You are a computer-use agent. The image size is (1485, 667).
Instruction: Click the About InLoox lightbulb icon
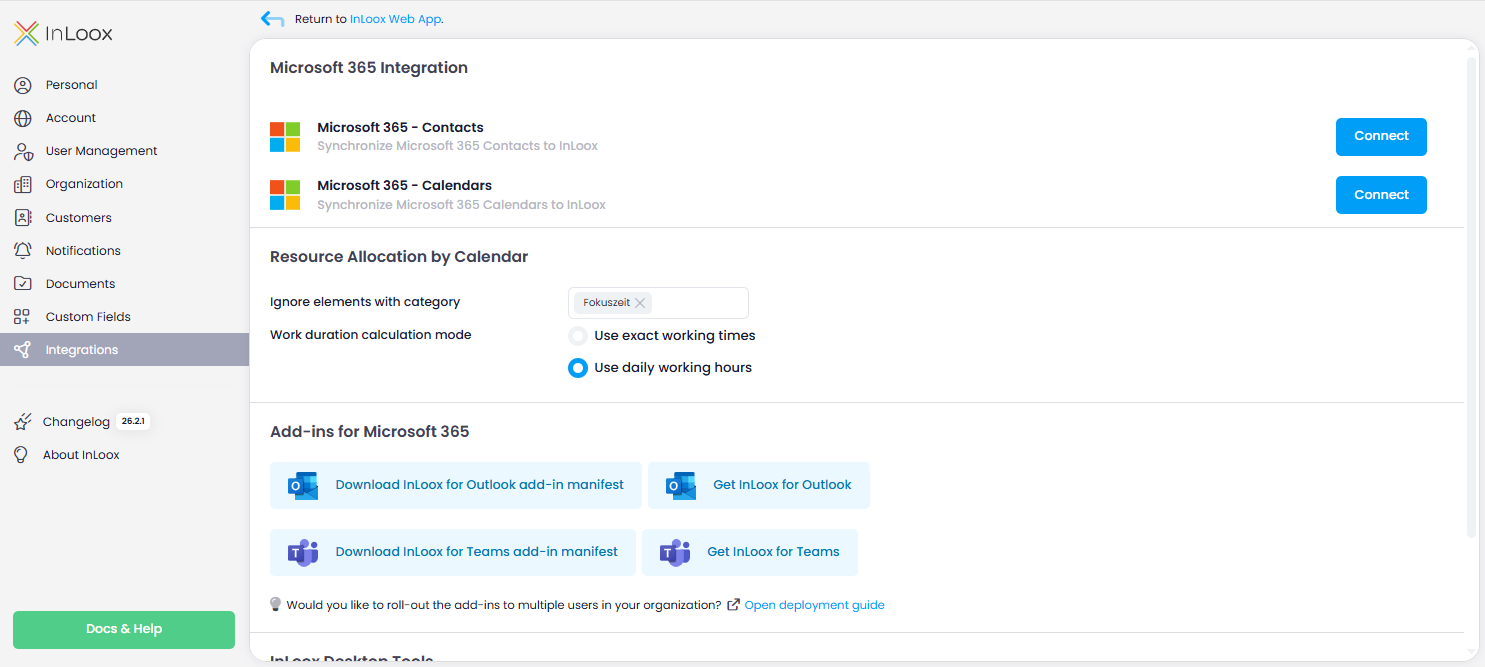click(x=20, y=455)
